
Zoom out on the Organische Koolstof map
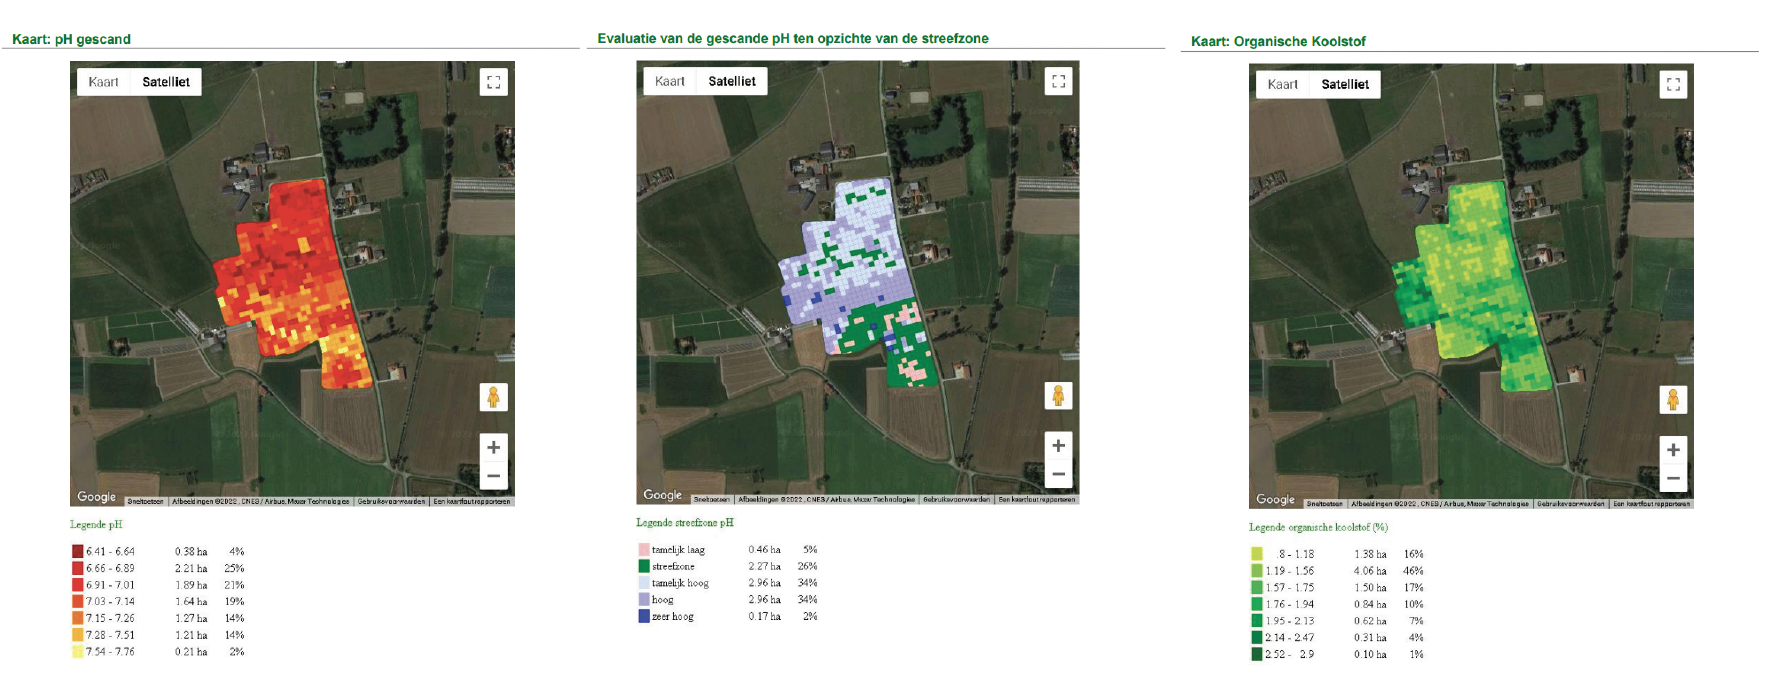[1673, 478]
